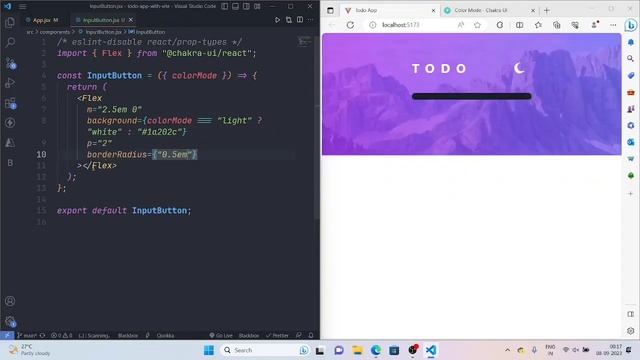Split the editor to the right
Screen dimensions: 640x360
point(300,20)
